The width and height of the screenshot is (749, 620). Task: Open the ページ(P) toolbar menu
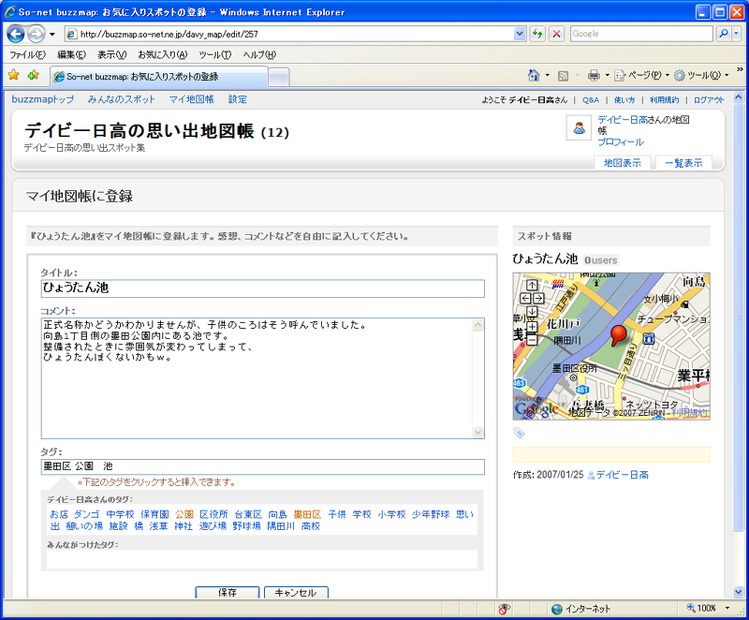coord(642,75)
